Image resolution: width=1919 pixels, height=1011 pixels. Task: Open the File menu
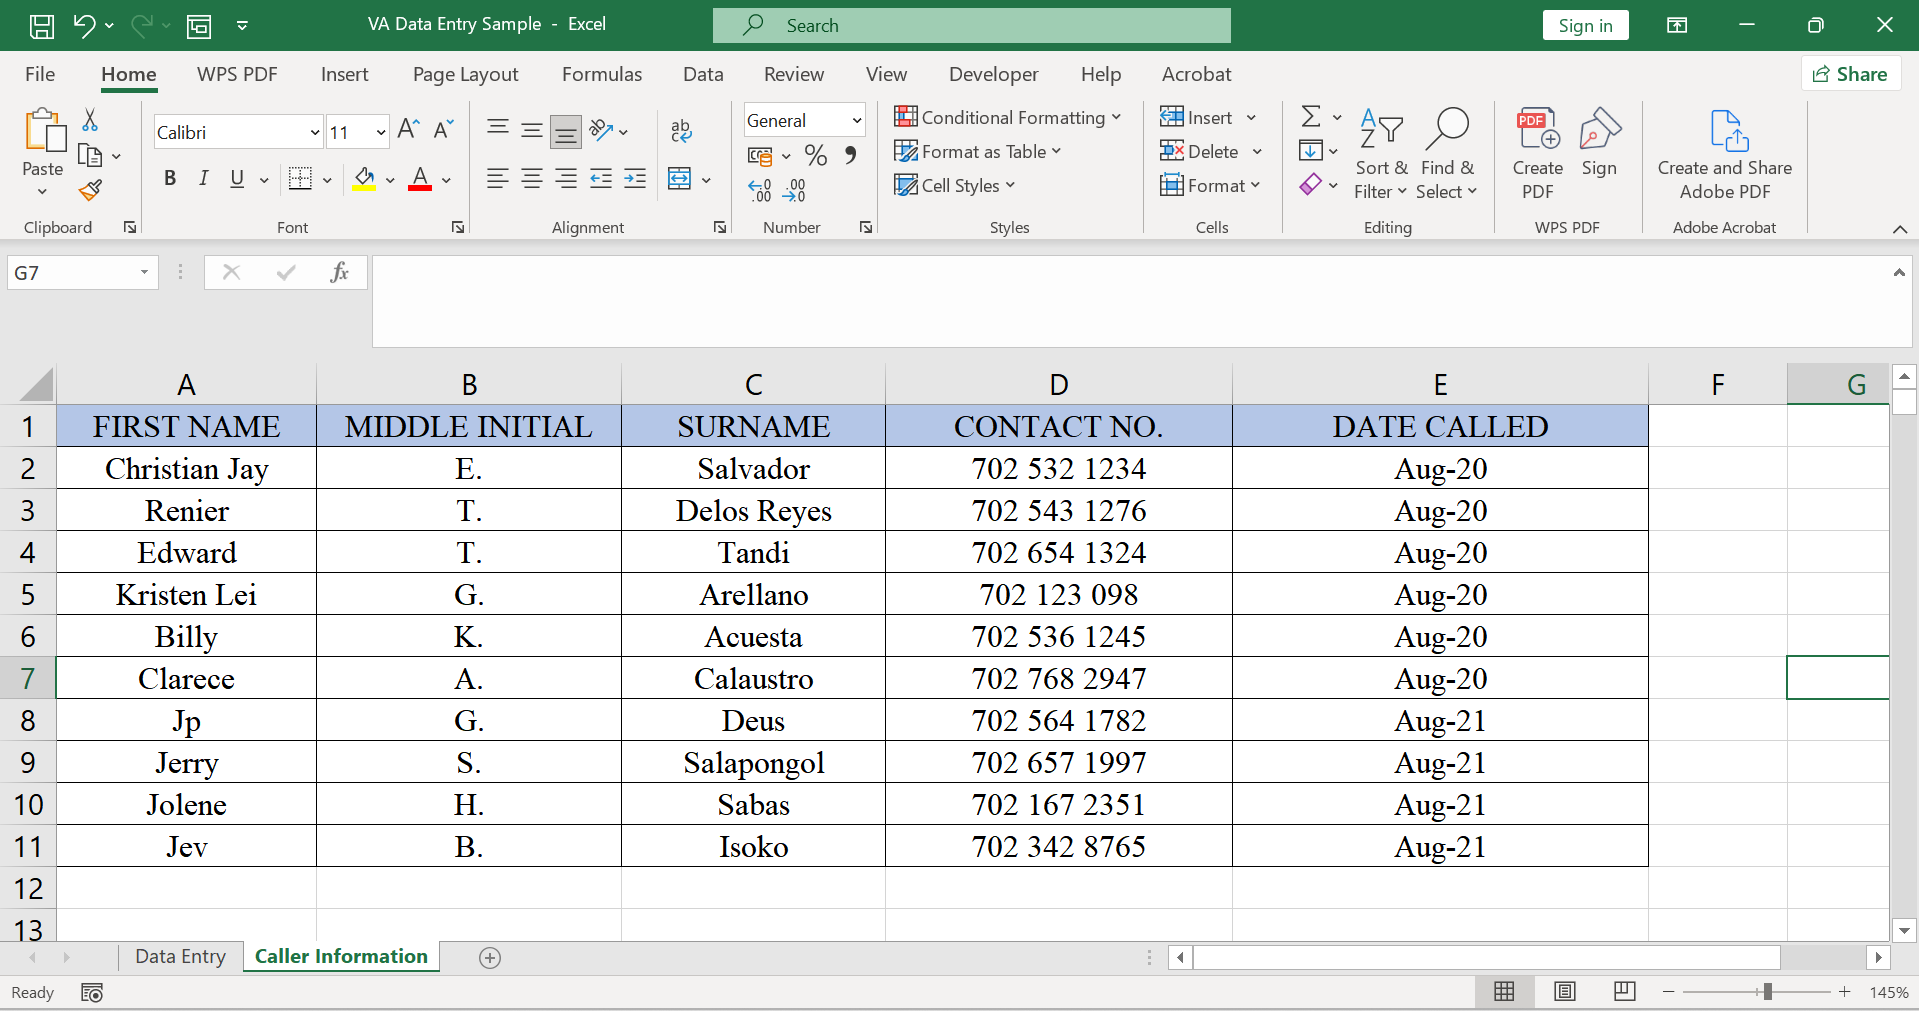coord(40,74)
